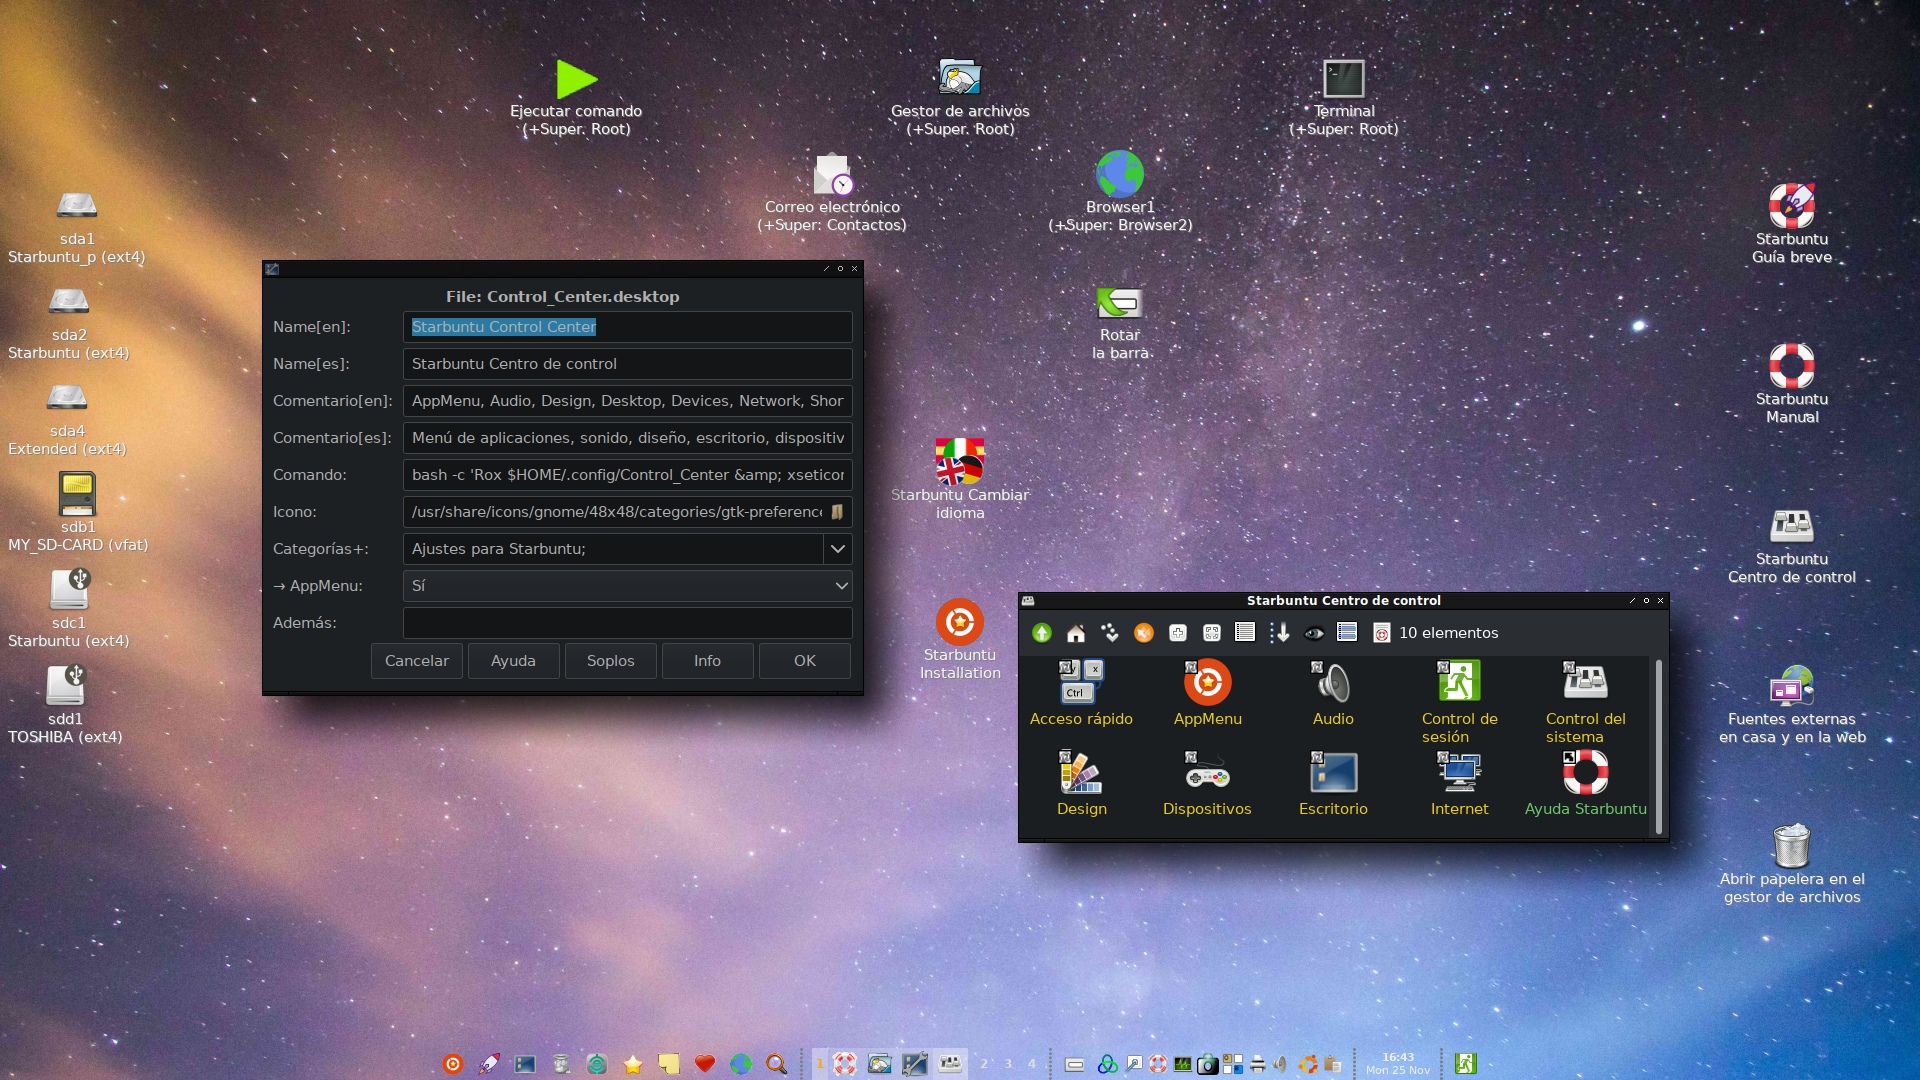This screenshot has height=1080, width=1920.
Task: Click the Soplos button
Action: 611,661
